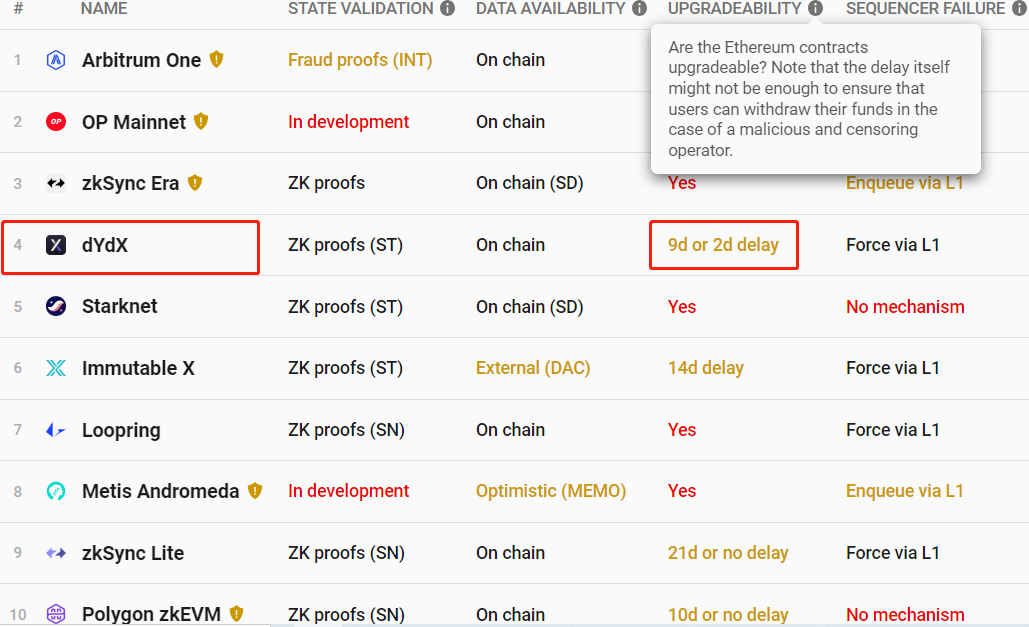Viewport: 1029px width, 627px height.
Task: Click the Metis Andromeda logo icon
Action: [x=56, y=491]
